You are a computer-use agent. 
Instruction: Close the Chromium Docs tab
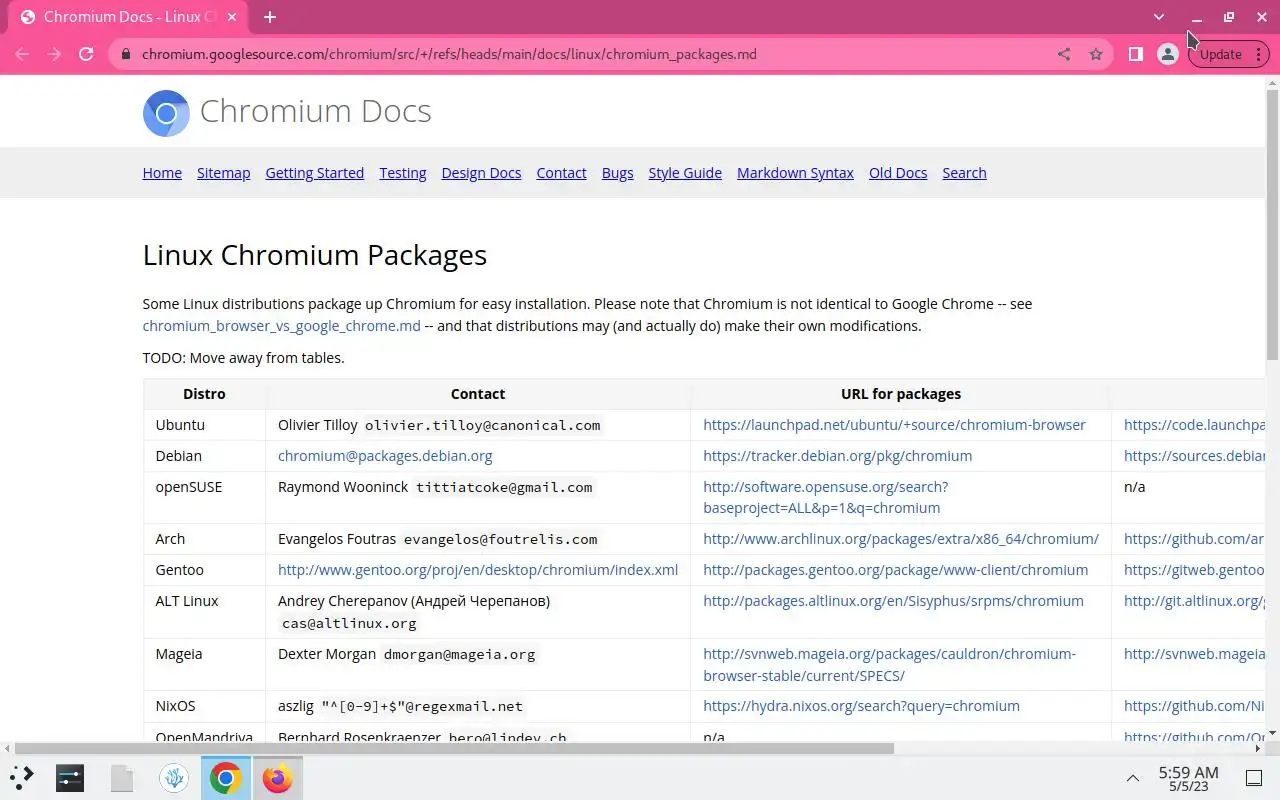click(232, 17)
